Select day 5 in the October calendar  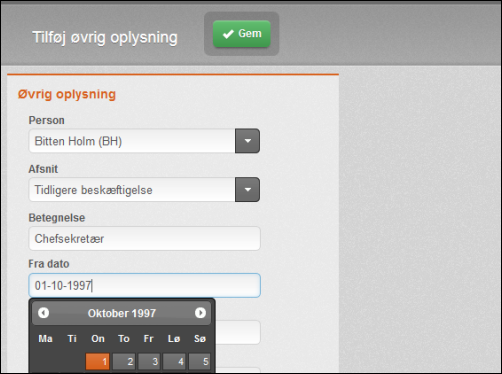click(x=200, y=361)
